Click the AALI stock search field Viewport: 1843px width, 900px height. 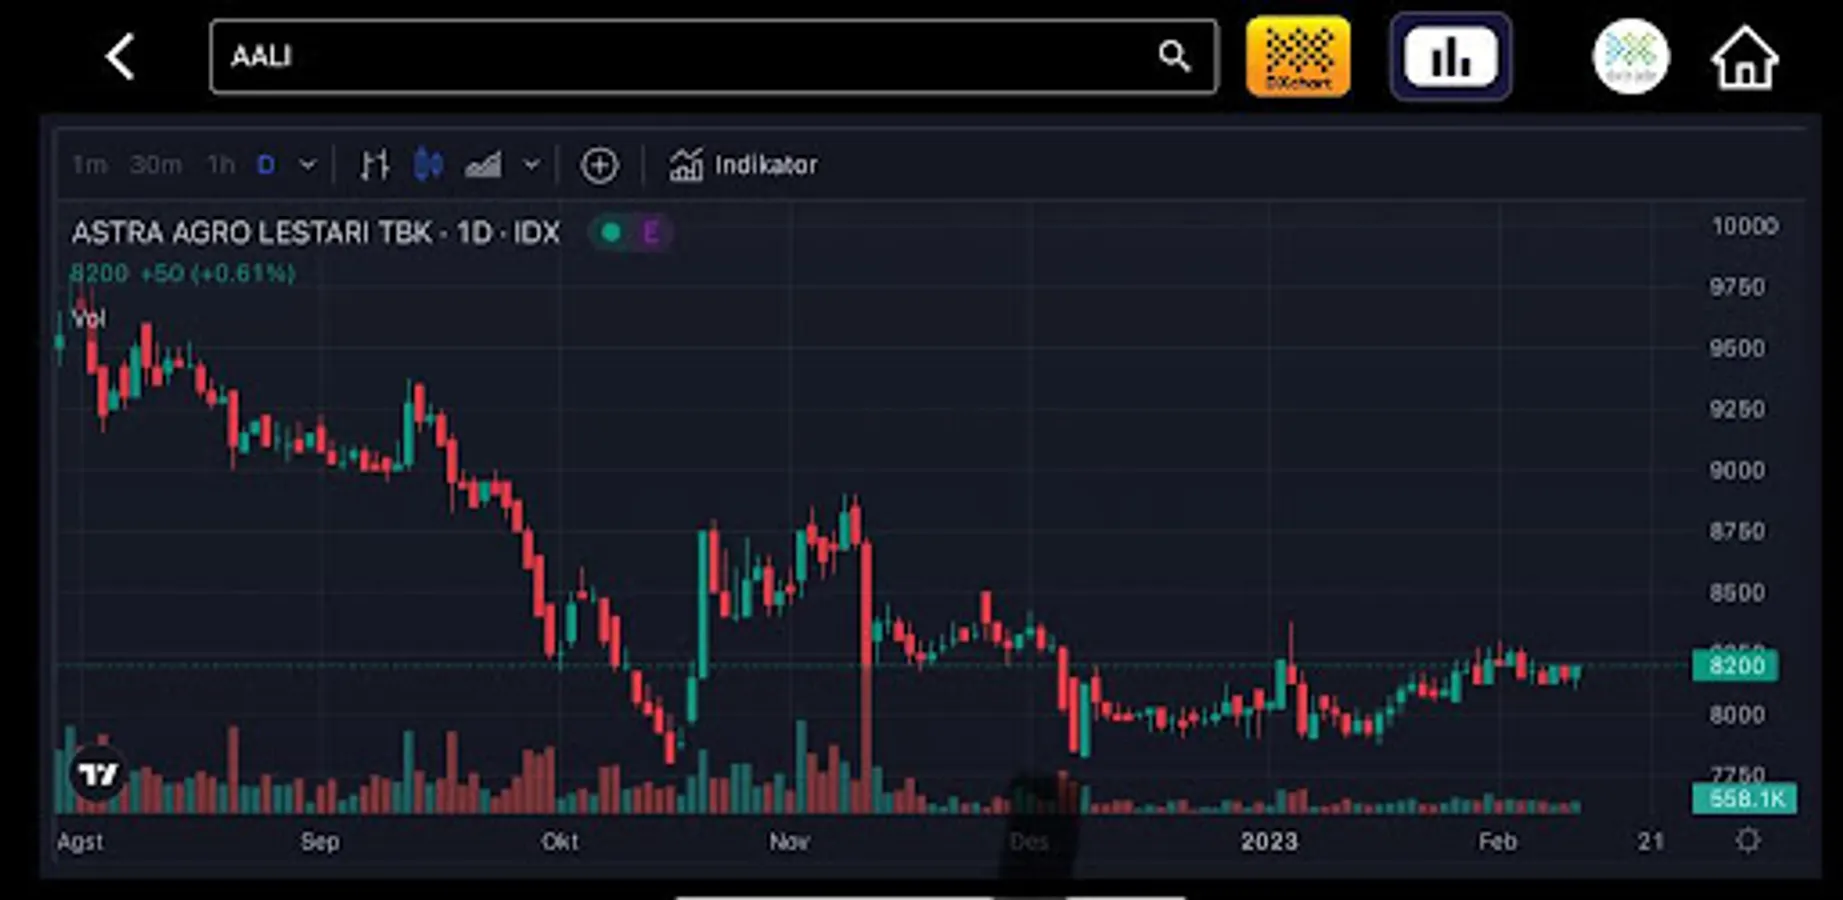[714, 56]
